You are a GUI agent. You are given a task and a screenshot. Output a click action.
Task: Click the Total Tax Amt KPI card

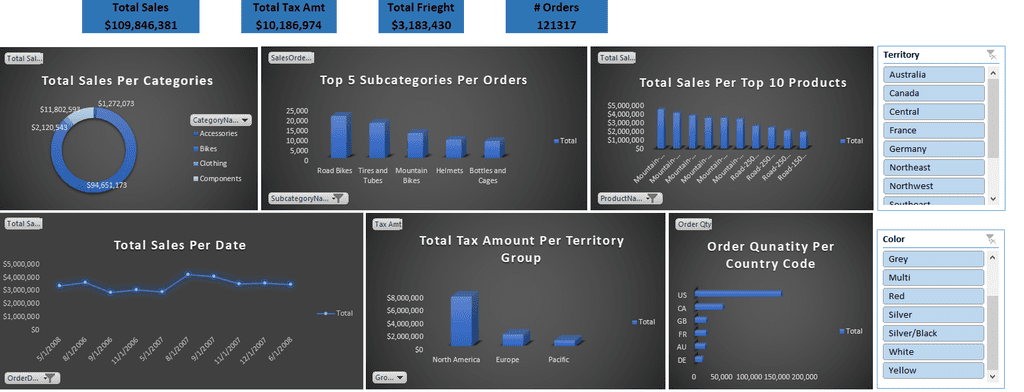pos(288,16)
